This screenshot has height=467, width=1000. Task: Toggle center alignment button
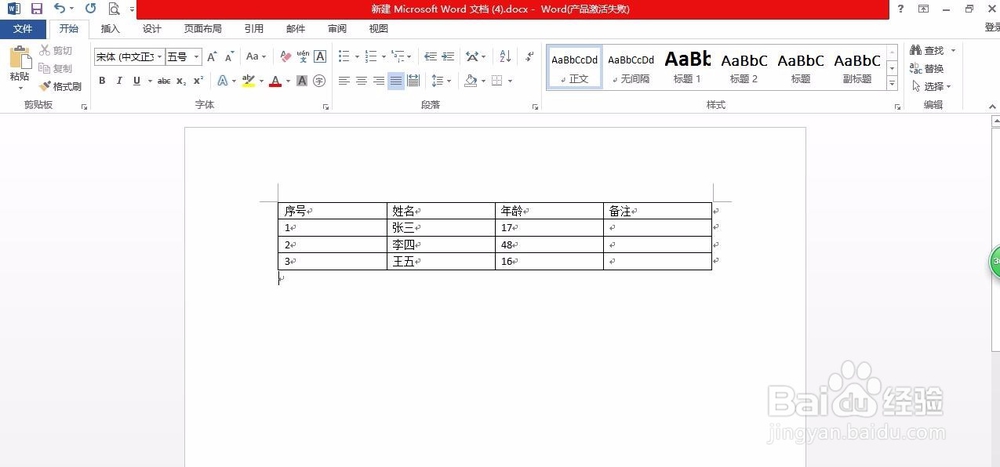[362, 81]
